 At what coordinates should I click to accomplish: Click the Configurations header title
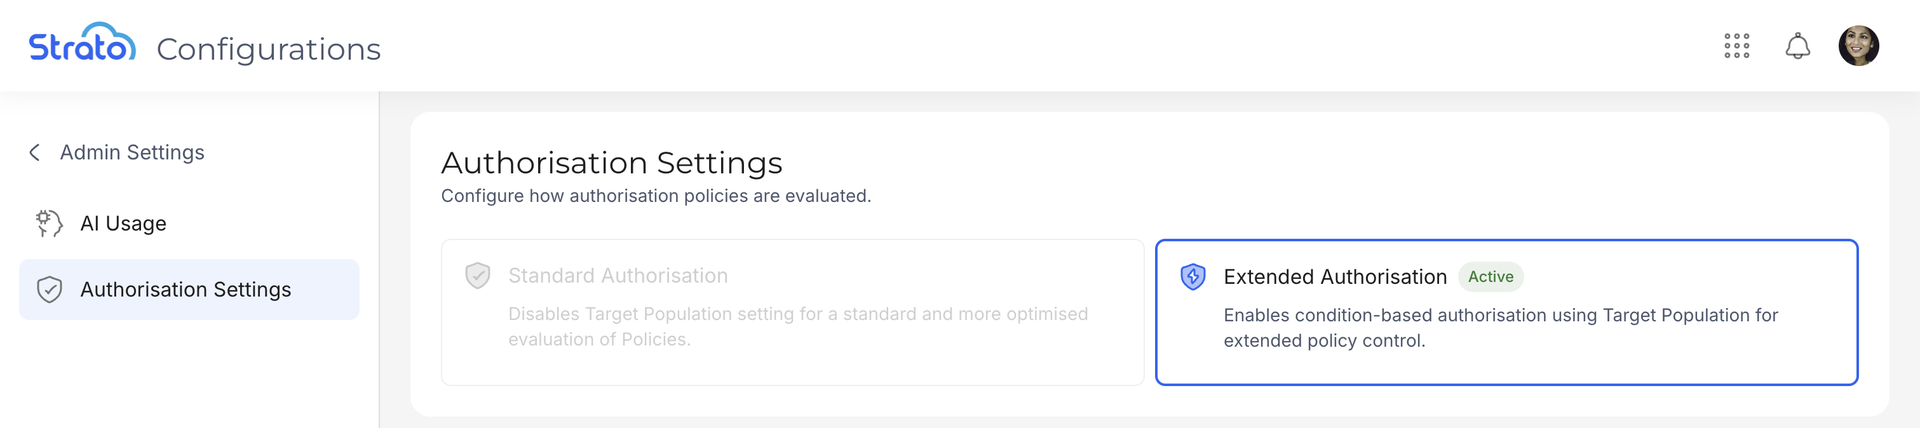pos(269,49)
